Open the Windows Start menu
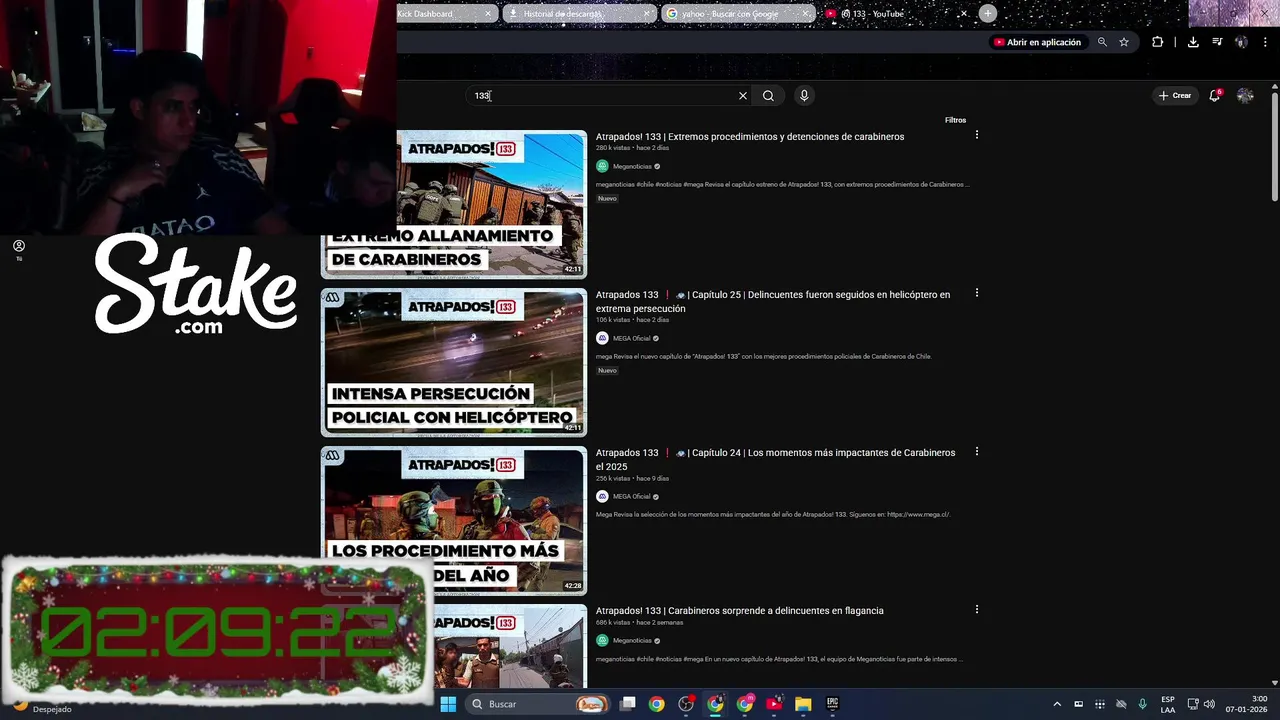The image size is (1280, 720). coord(448,704)
